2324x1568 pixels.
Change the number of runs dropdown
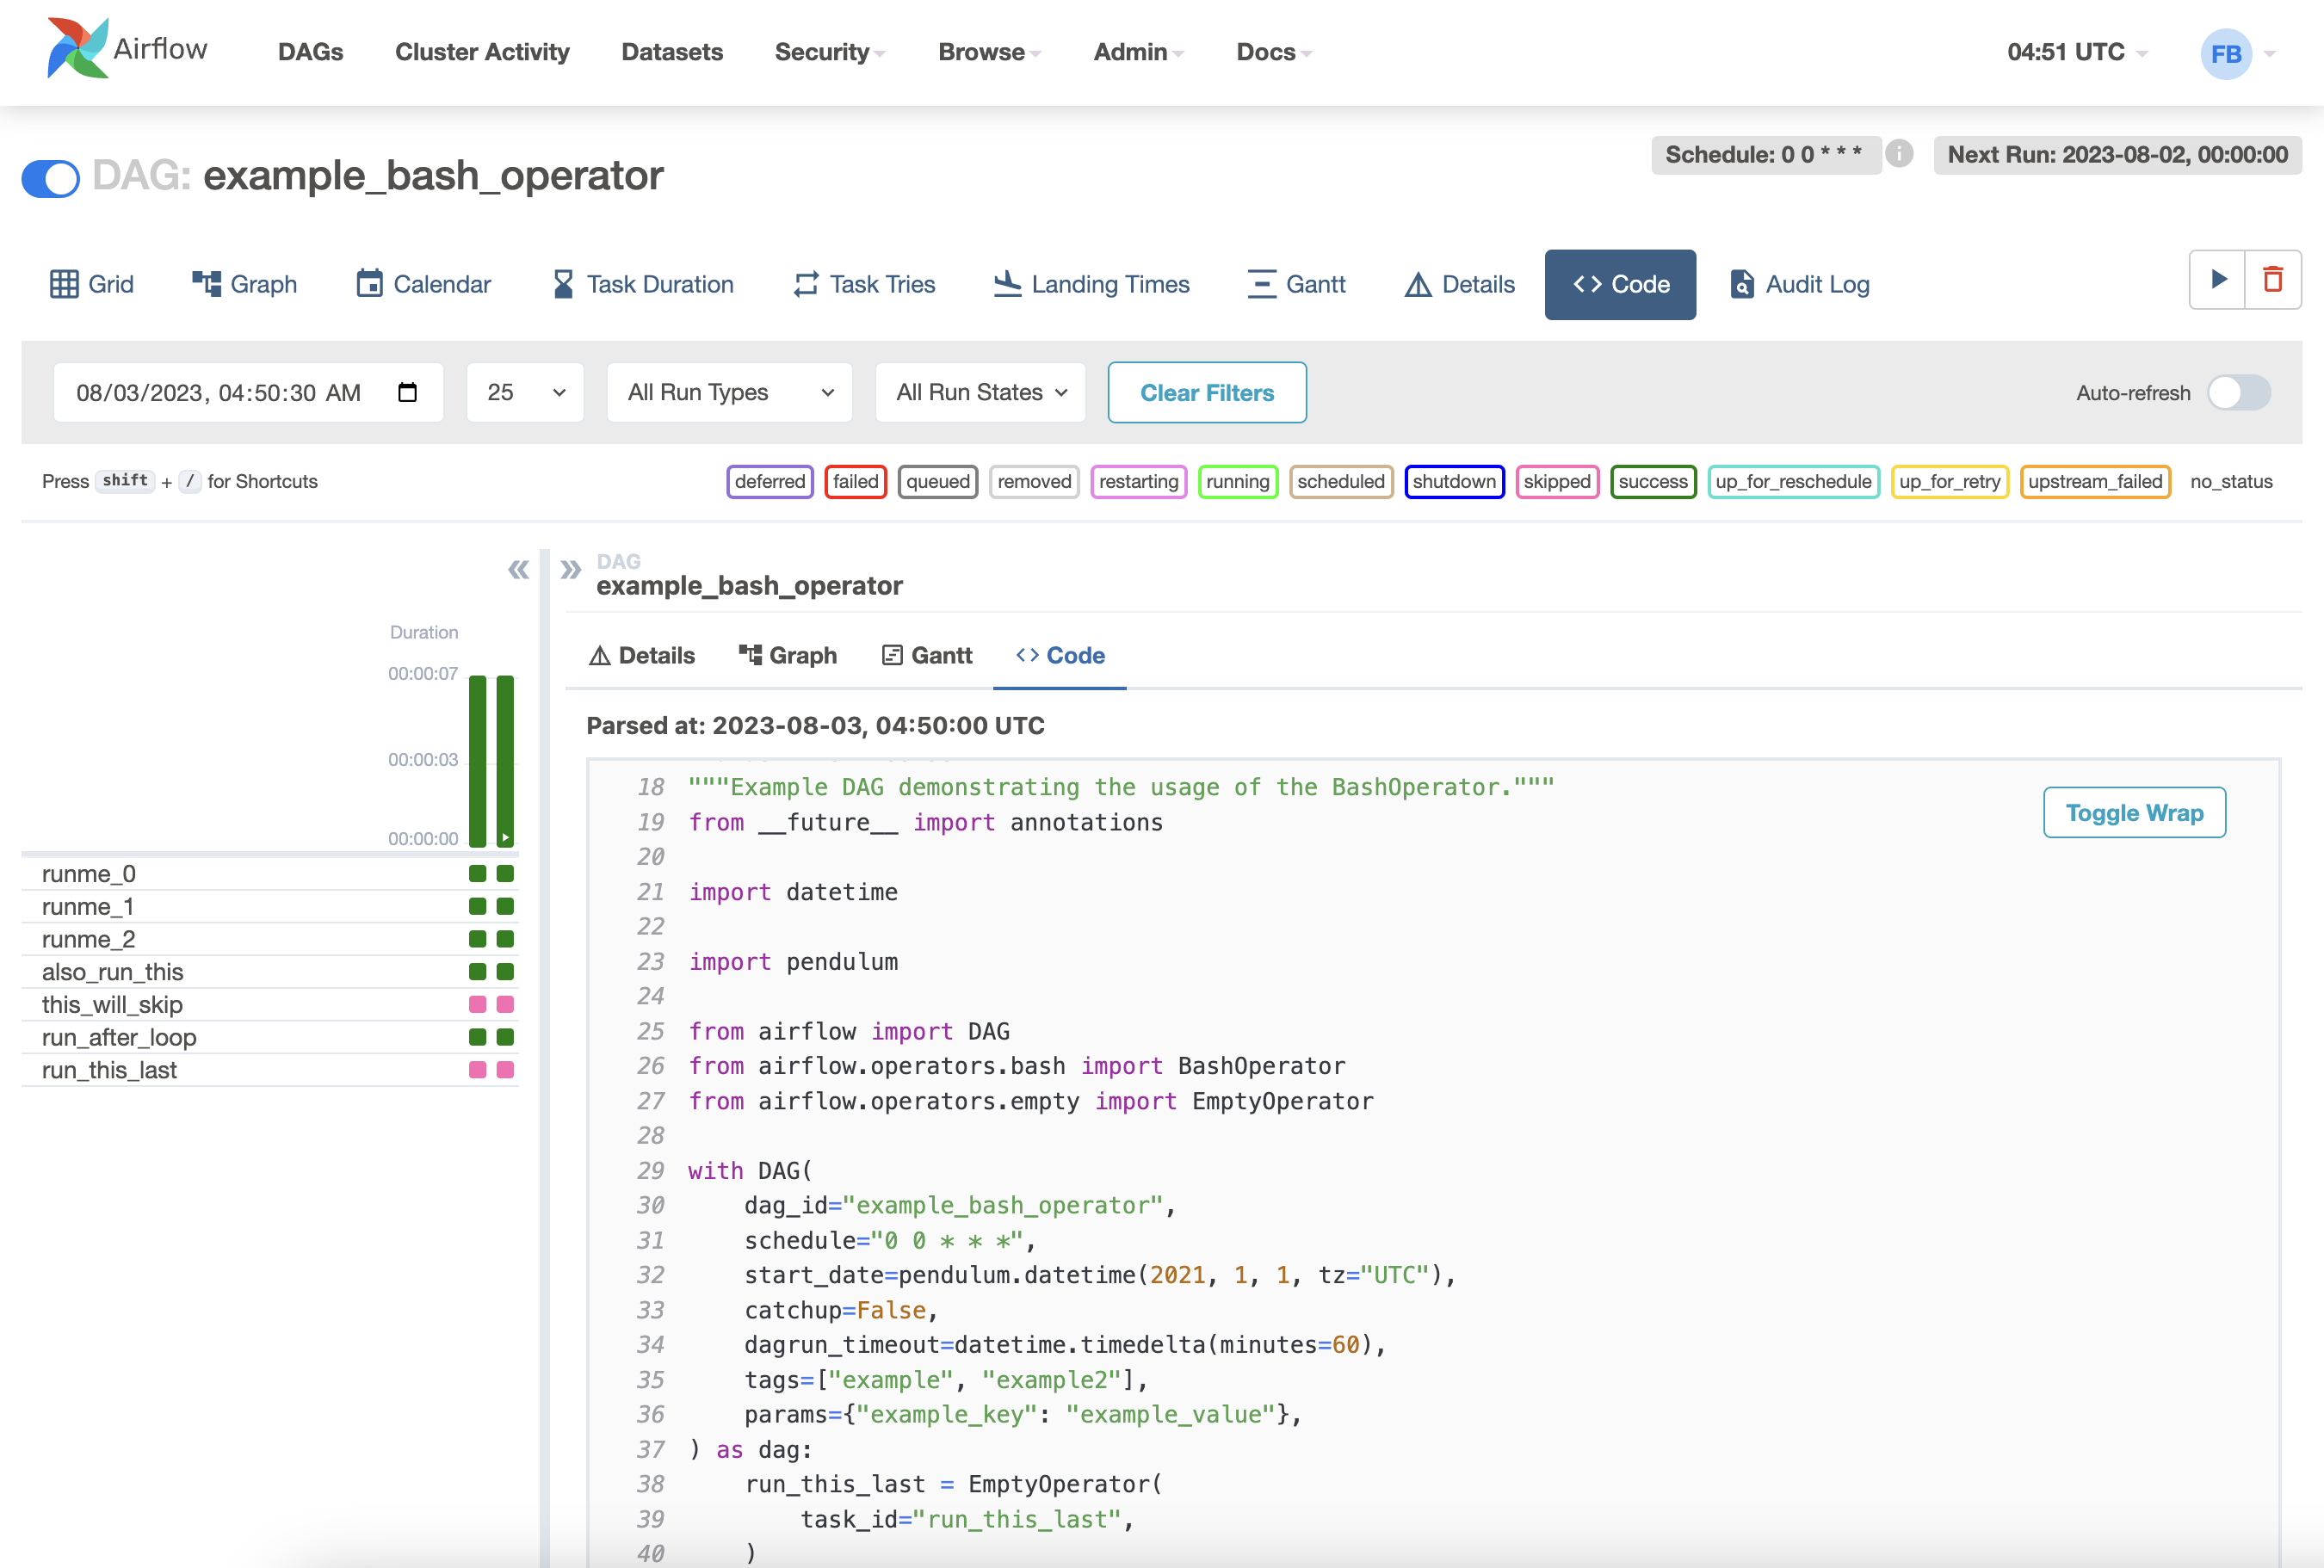pyautogui.click(x=525, y=392)
